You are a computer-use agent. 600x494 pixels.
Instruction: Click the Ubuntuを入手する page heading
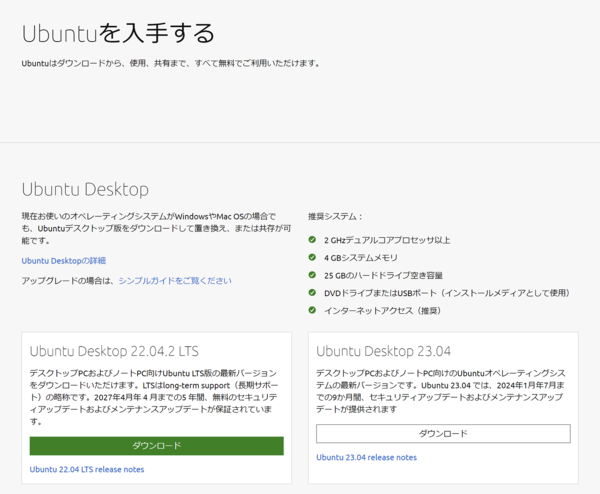[x=118, y=33]
